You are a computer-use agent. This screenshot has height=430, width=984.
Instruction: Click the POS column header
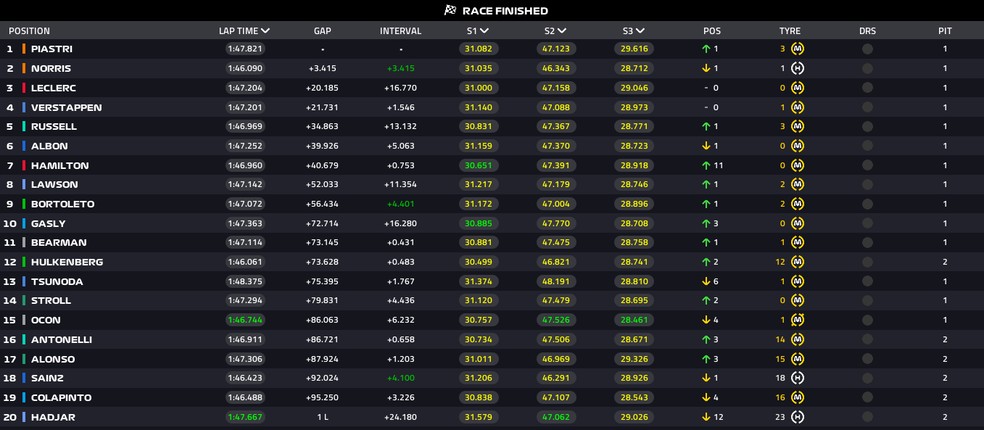(x=712, y=31)
